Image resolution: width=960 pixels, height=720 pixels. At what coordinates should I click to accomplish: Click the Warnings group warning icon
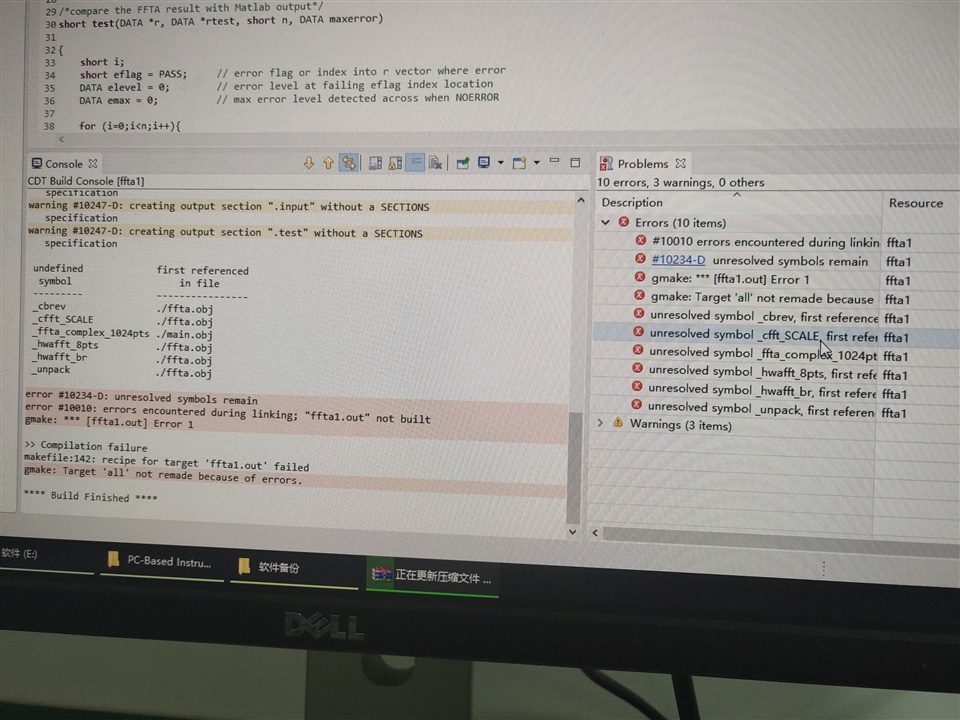click(x=618, y=423)
